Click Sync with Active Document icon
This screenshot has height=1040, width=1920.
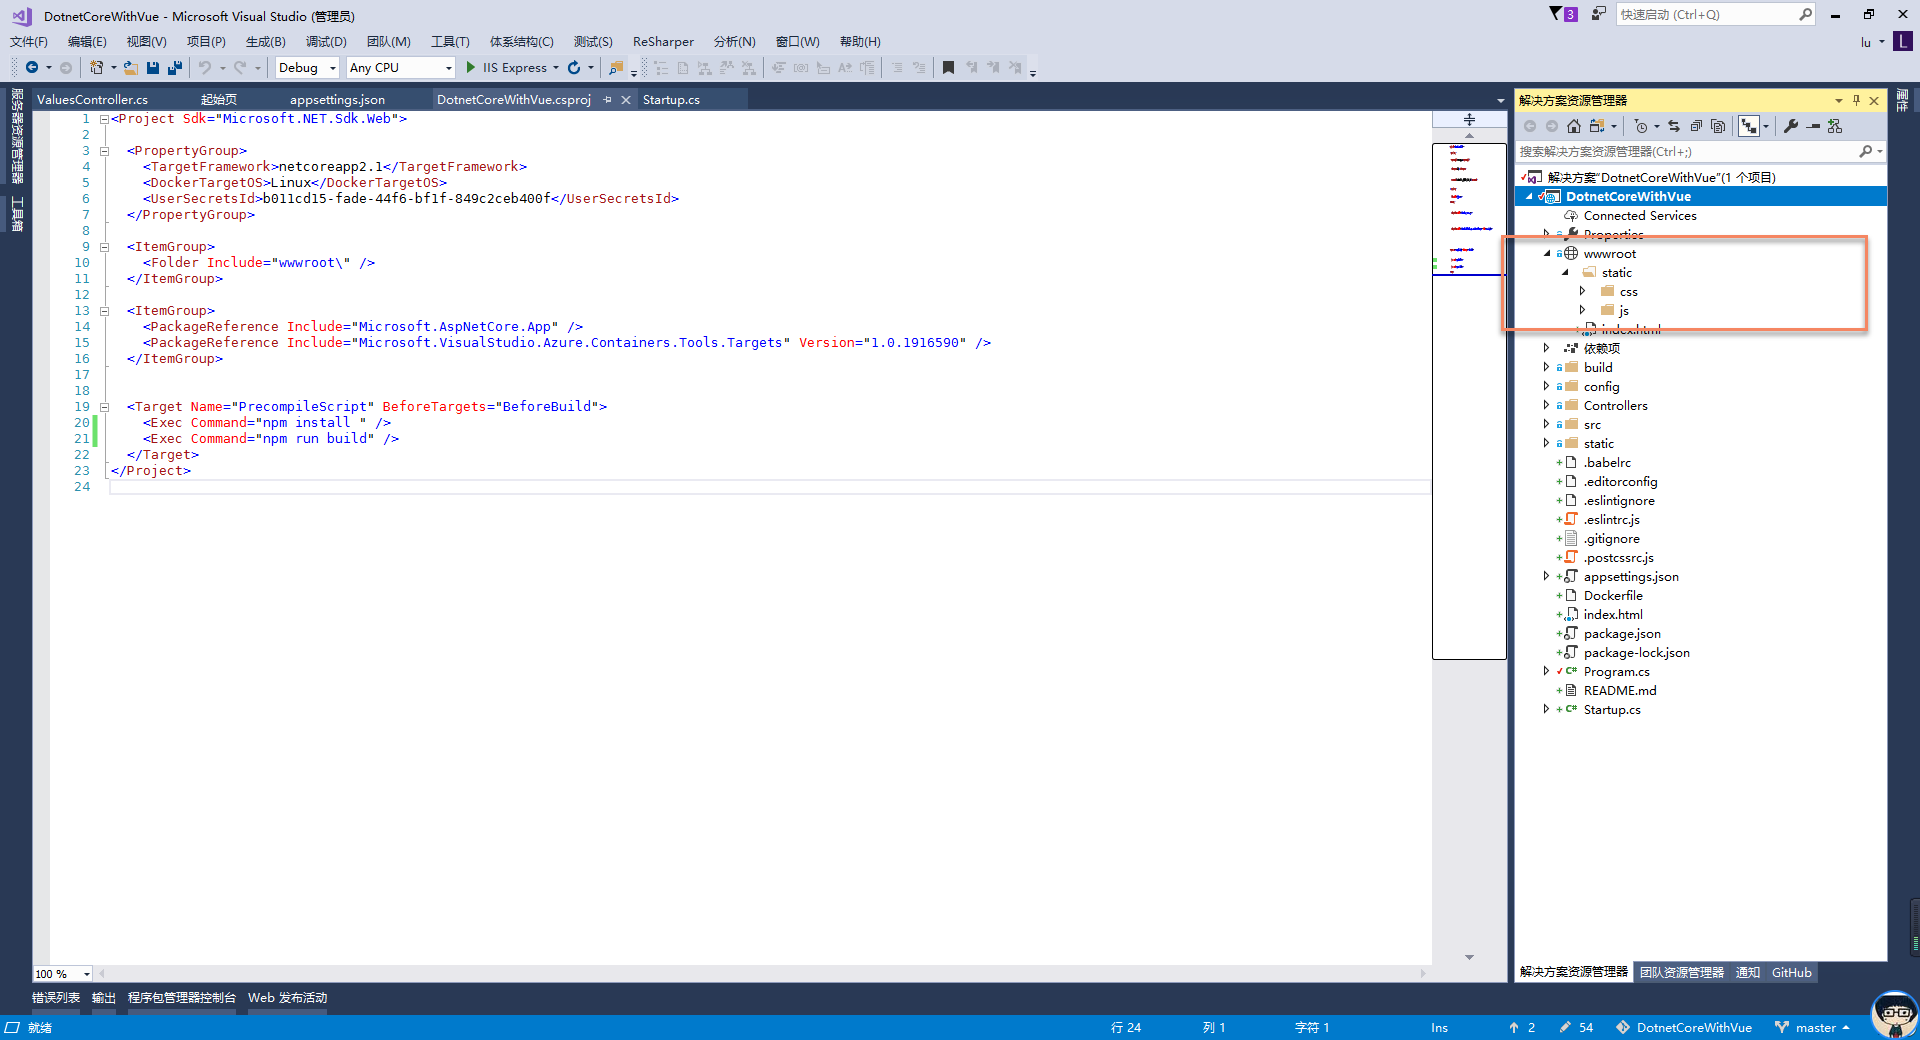click(x=1674, y=126)
